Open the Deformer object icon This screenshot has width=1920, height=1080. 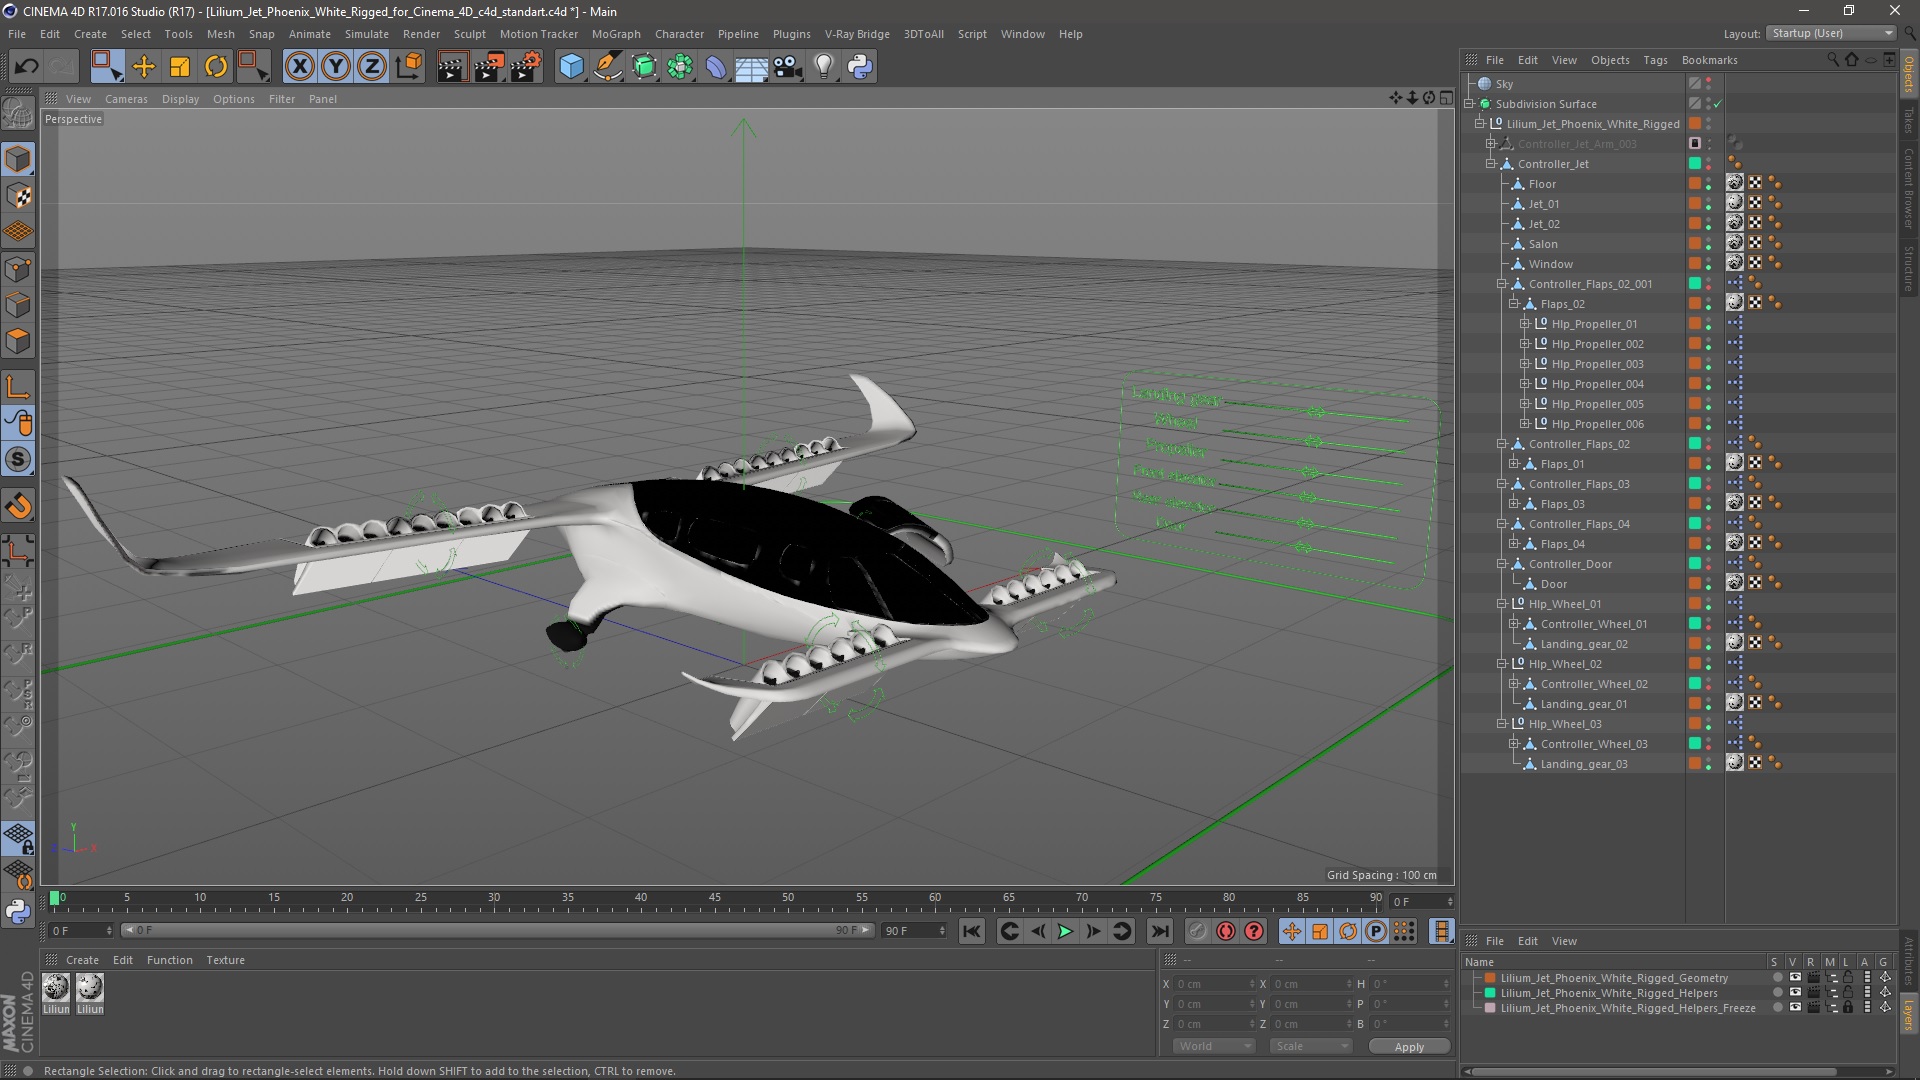716,67
